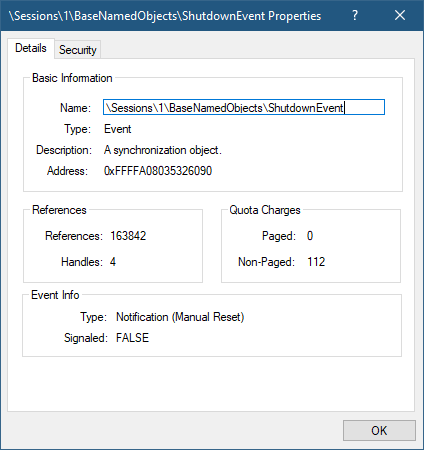The height and width of the screenshot is (450, 424).
Task: Click the OK button
Action: (379, 430)
